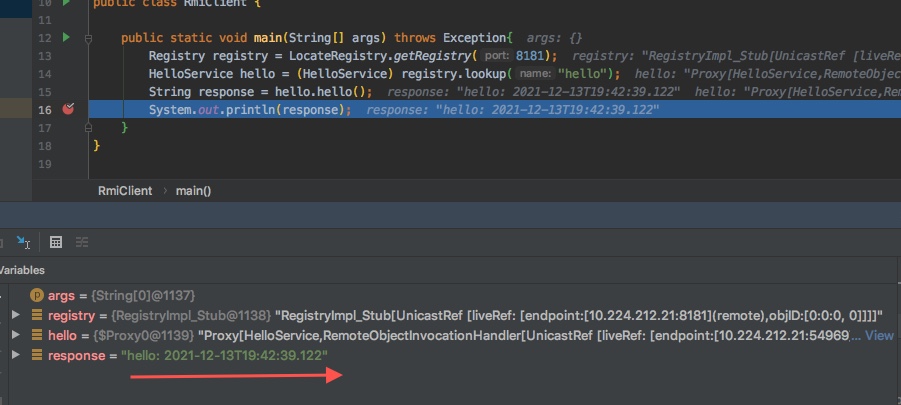901x405 pixels.
Task: Click the Run to Cursor debugger icon
Action: (24, 242)
